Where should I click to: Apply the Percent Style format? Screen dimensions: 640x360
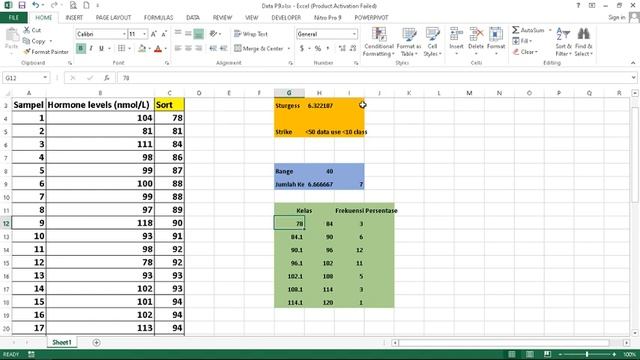pos(318,49)
